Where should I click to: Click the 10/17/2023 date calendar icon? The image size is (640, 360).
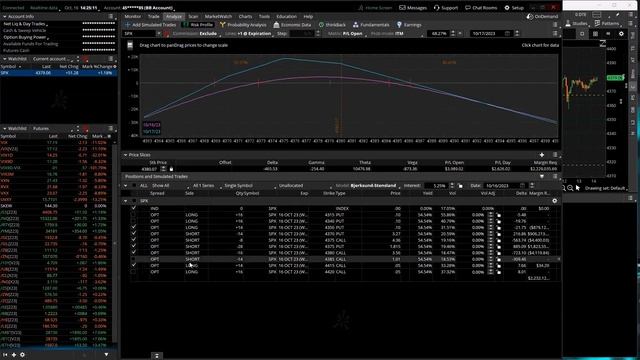(507, 33)
